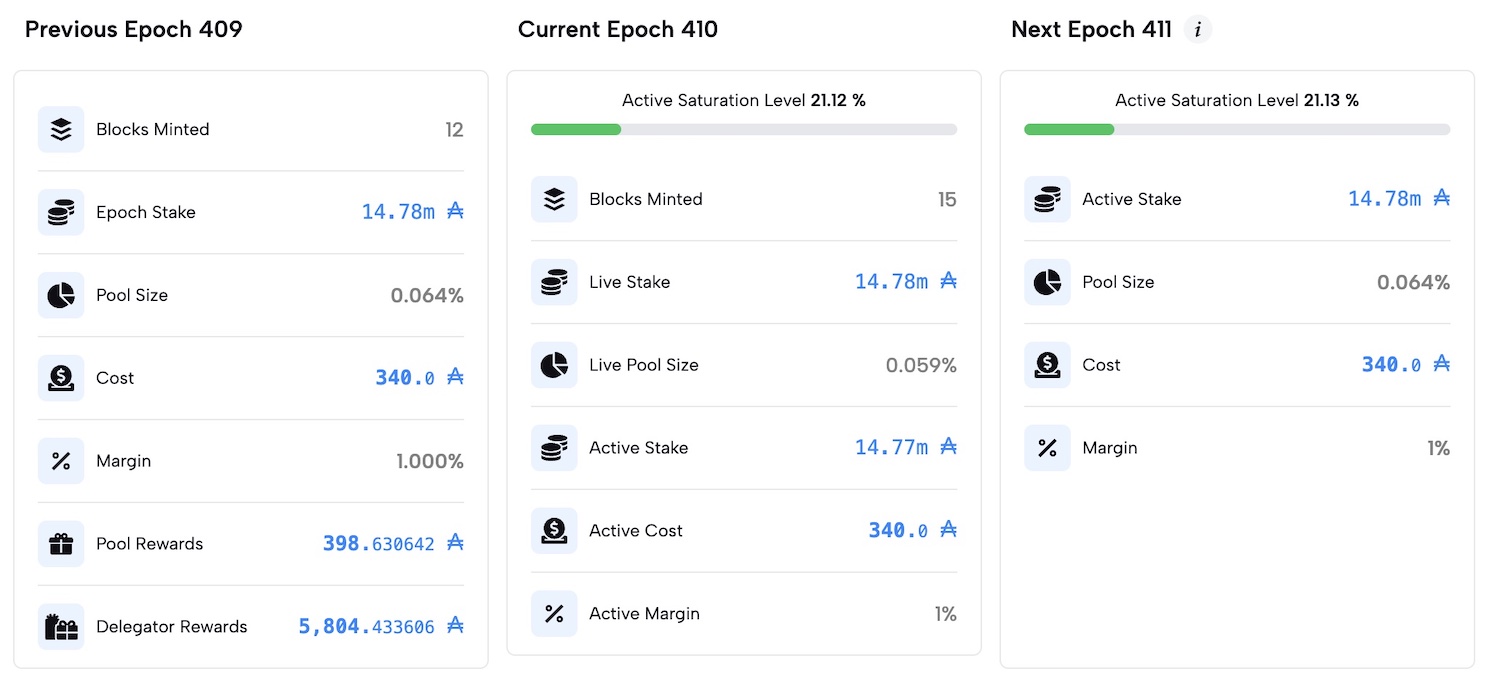Click the Blocks Minted icon in Previous Epoch
This screenshot has height=682, width=1500.
[61, 129]
